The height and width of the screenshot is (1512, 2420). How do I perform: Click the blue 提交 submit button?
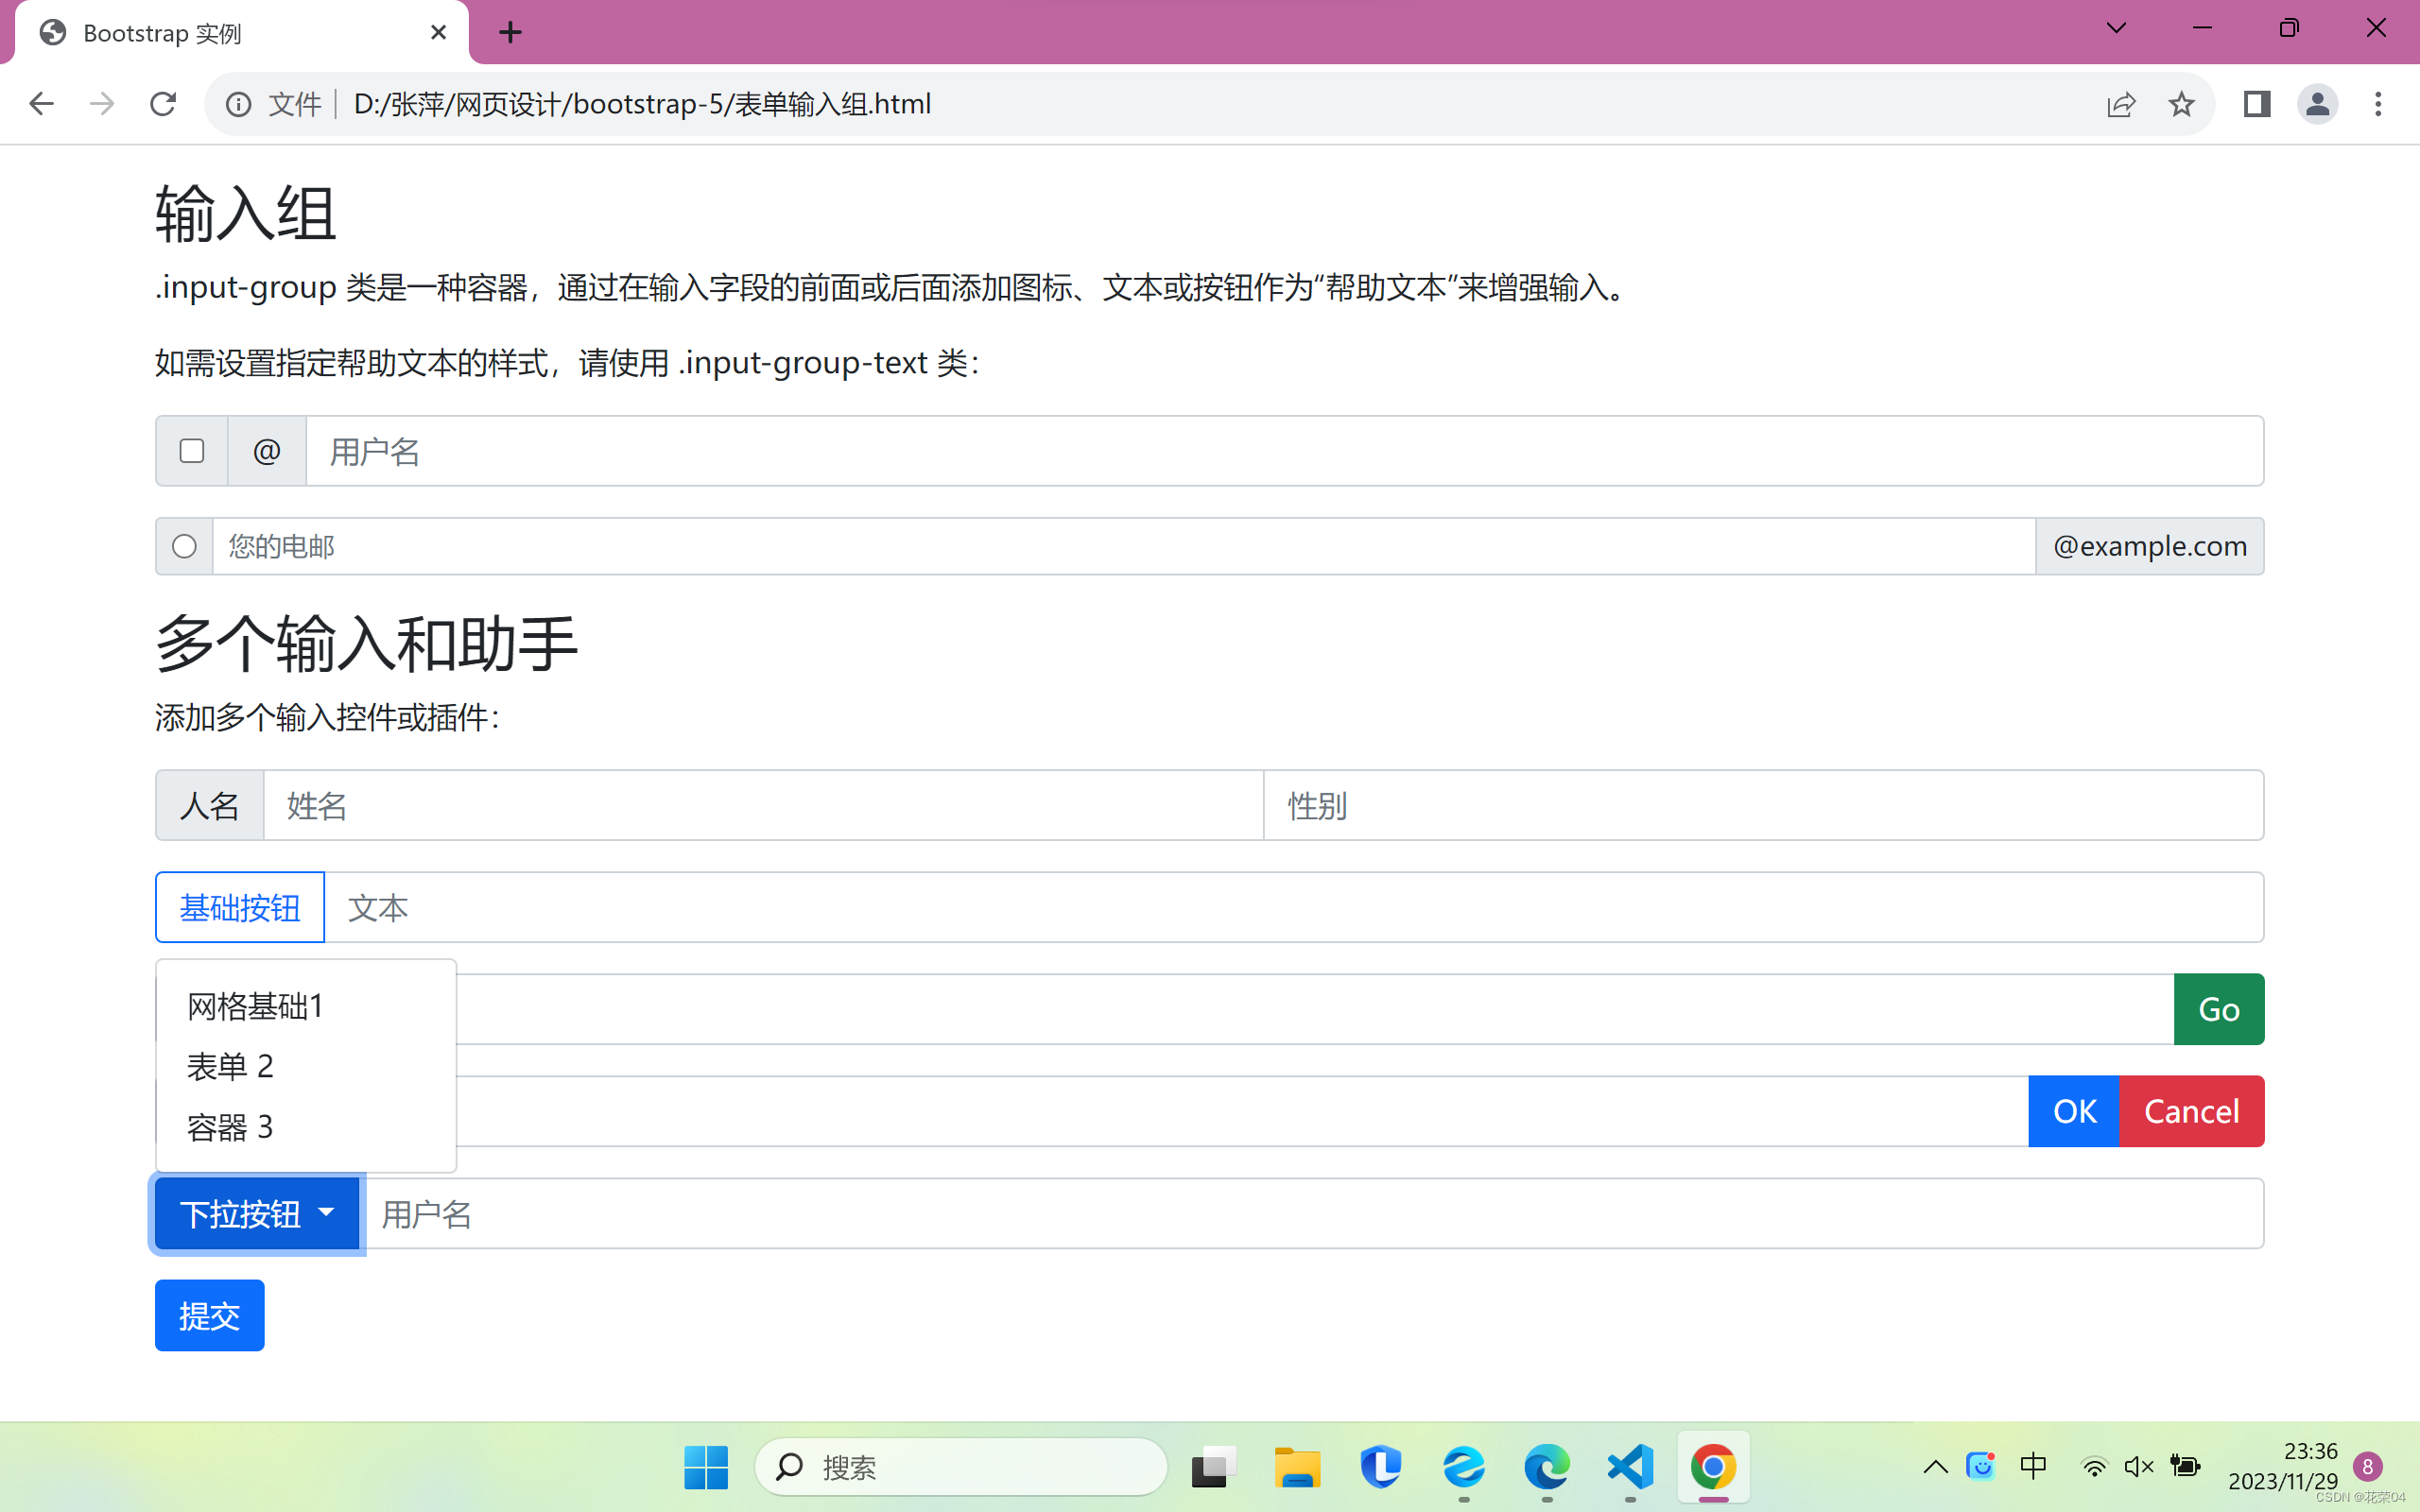[209, 1315]
